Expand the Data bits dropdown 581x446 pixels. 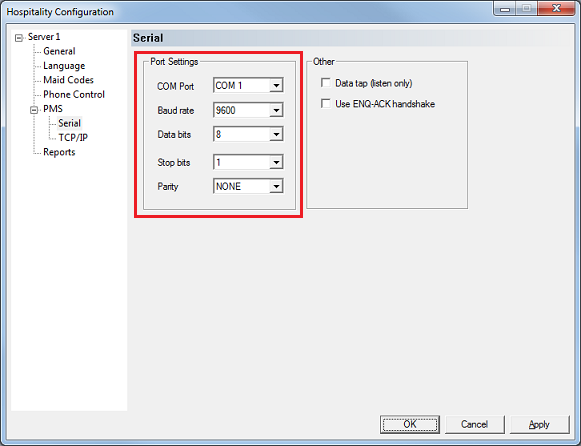coord(276,134)
